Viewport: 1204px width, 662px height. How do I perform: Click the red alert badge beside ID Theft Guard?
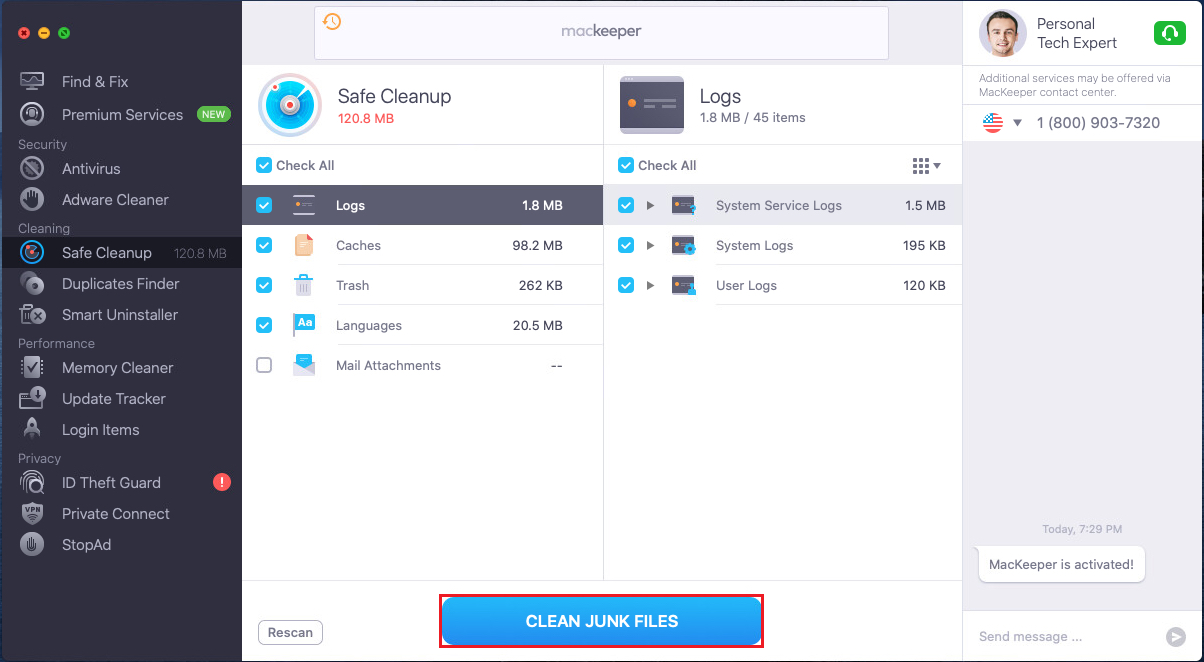point(222,482)
